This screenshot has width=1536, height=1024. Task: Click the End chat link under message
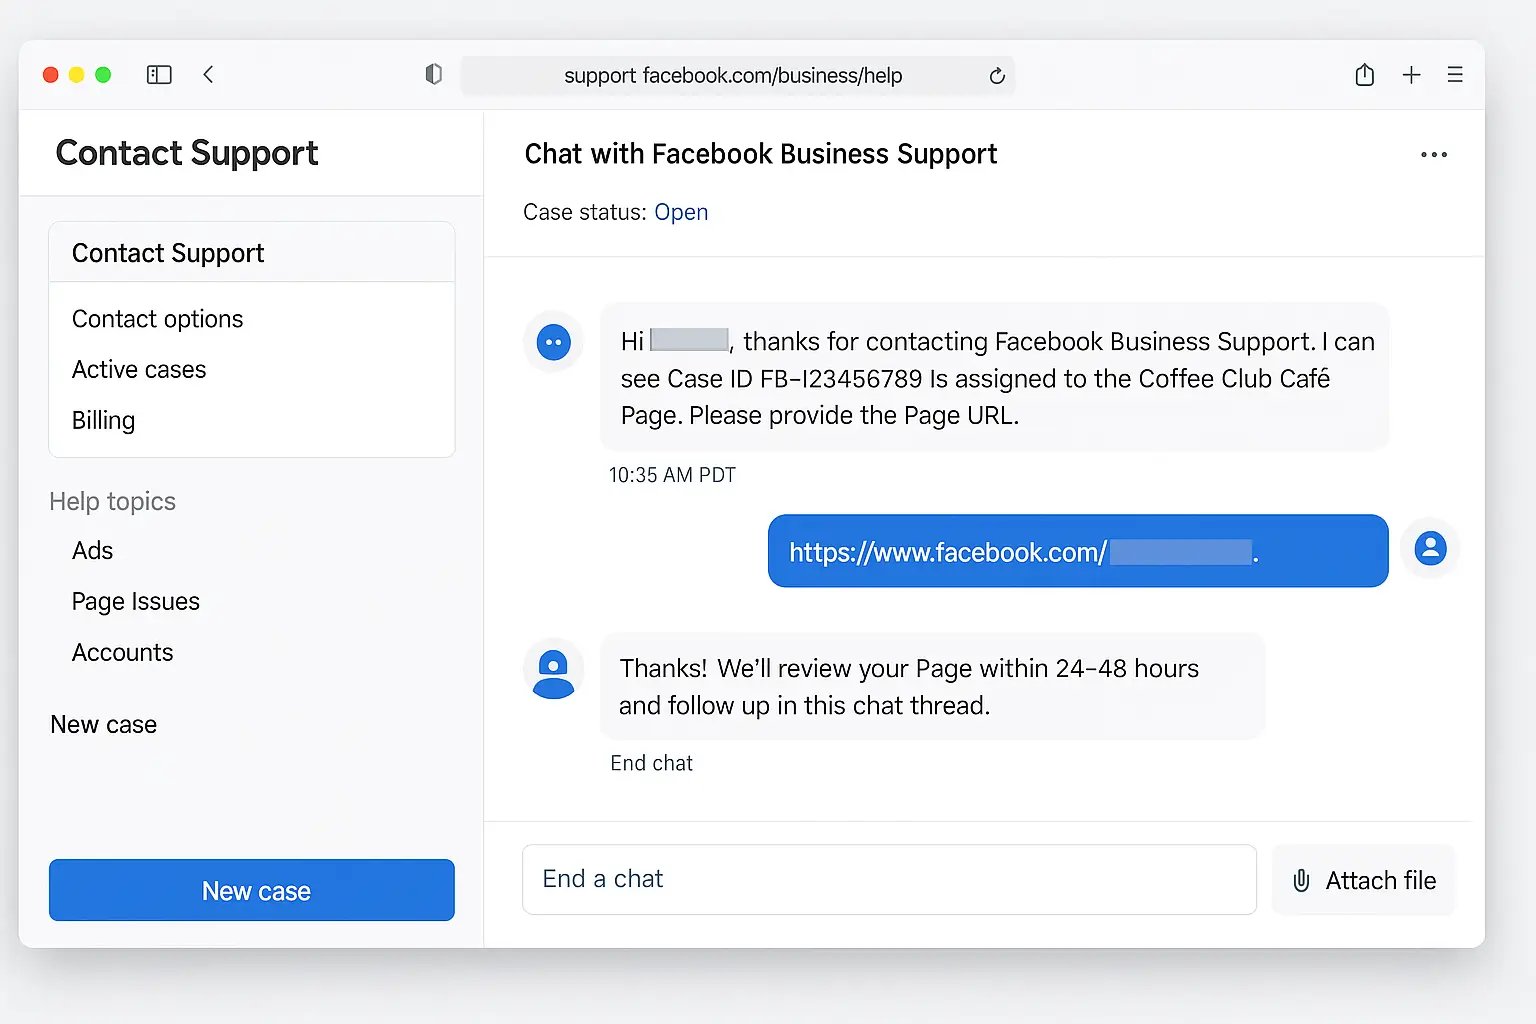pos(651,763)
